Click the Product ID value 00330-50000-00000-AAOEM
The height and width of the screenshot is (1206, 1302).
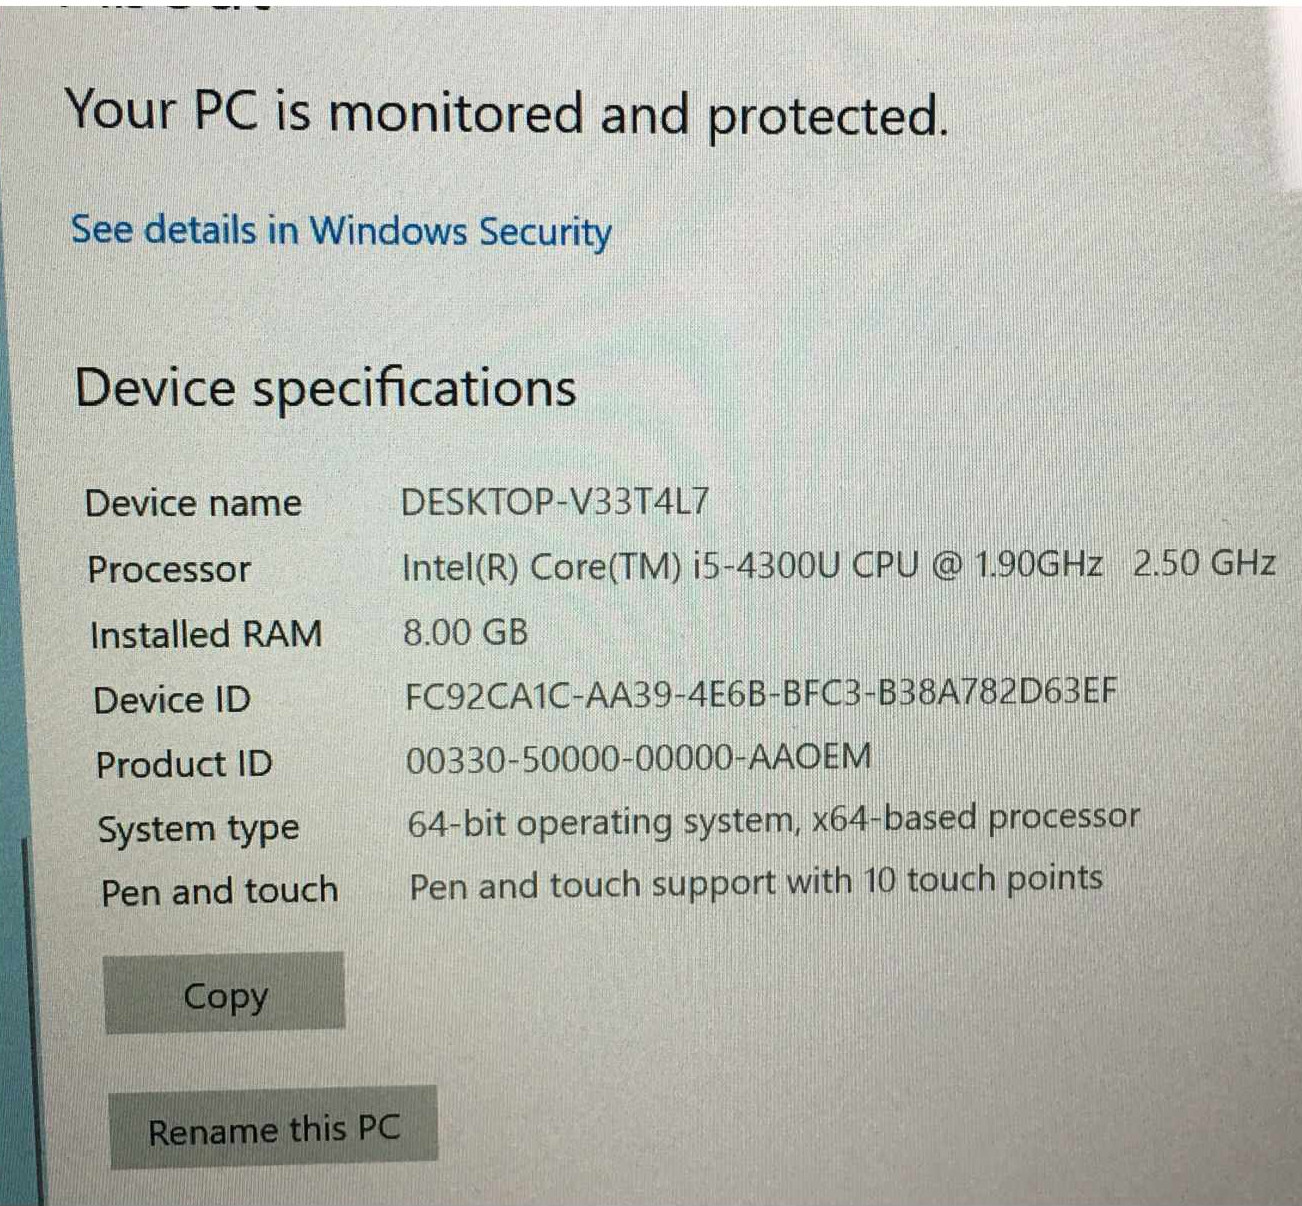(x=638, y=758)
